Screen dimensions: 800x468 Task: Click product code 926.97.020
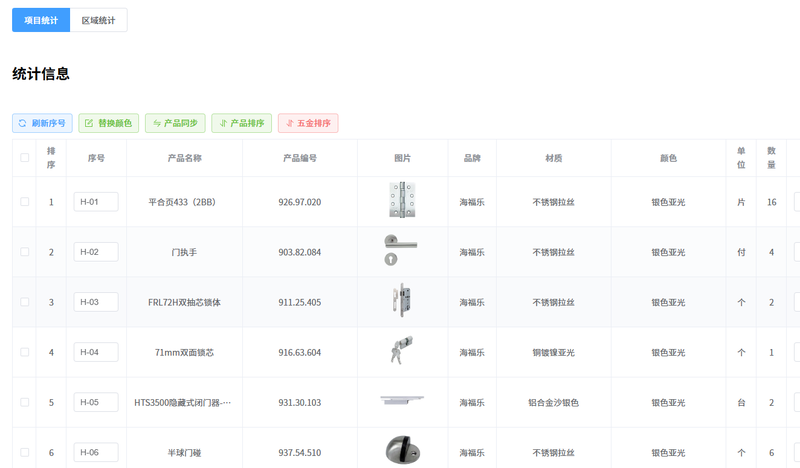(x=299, y=202)
